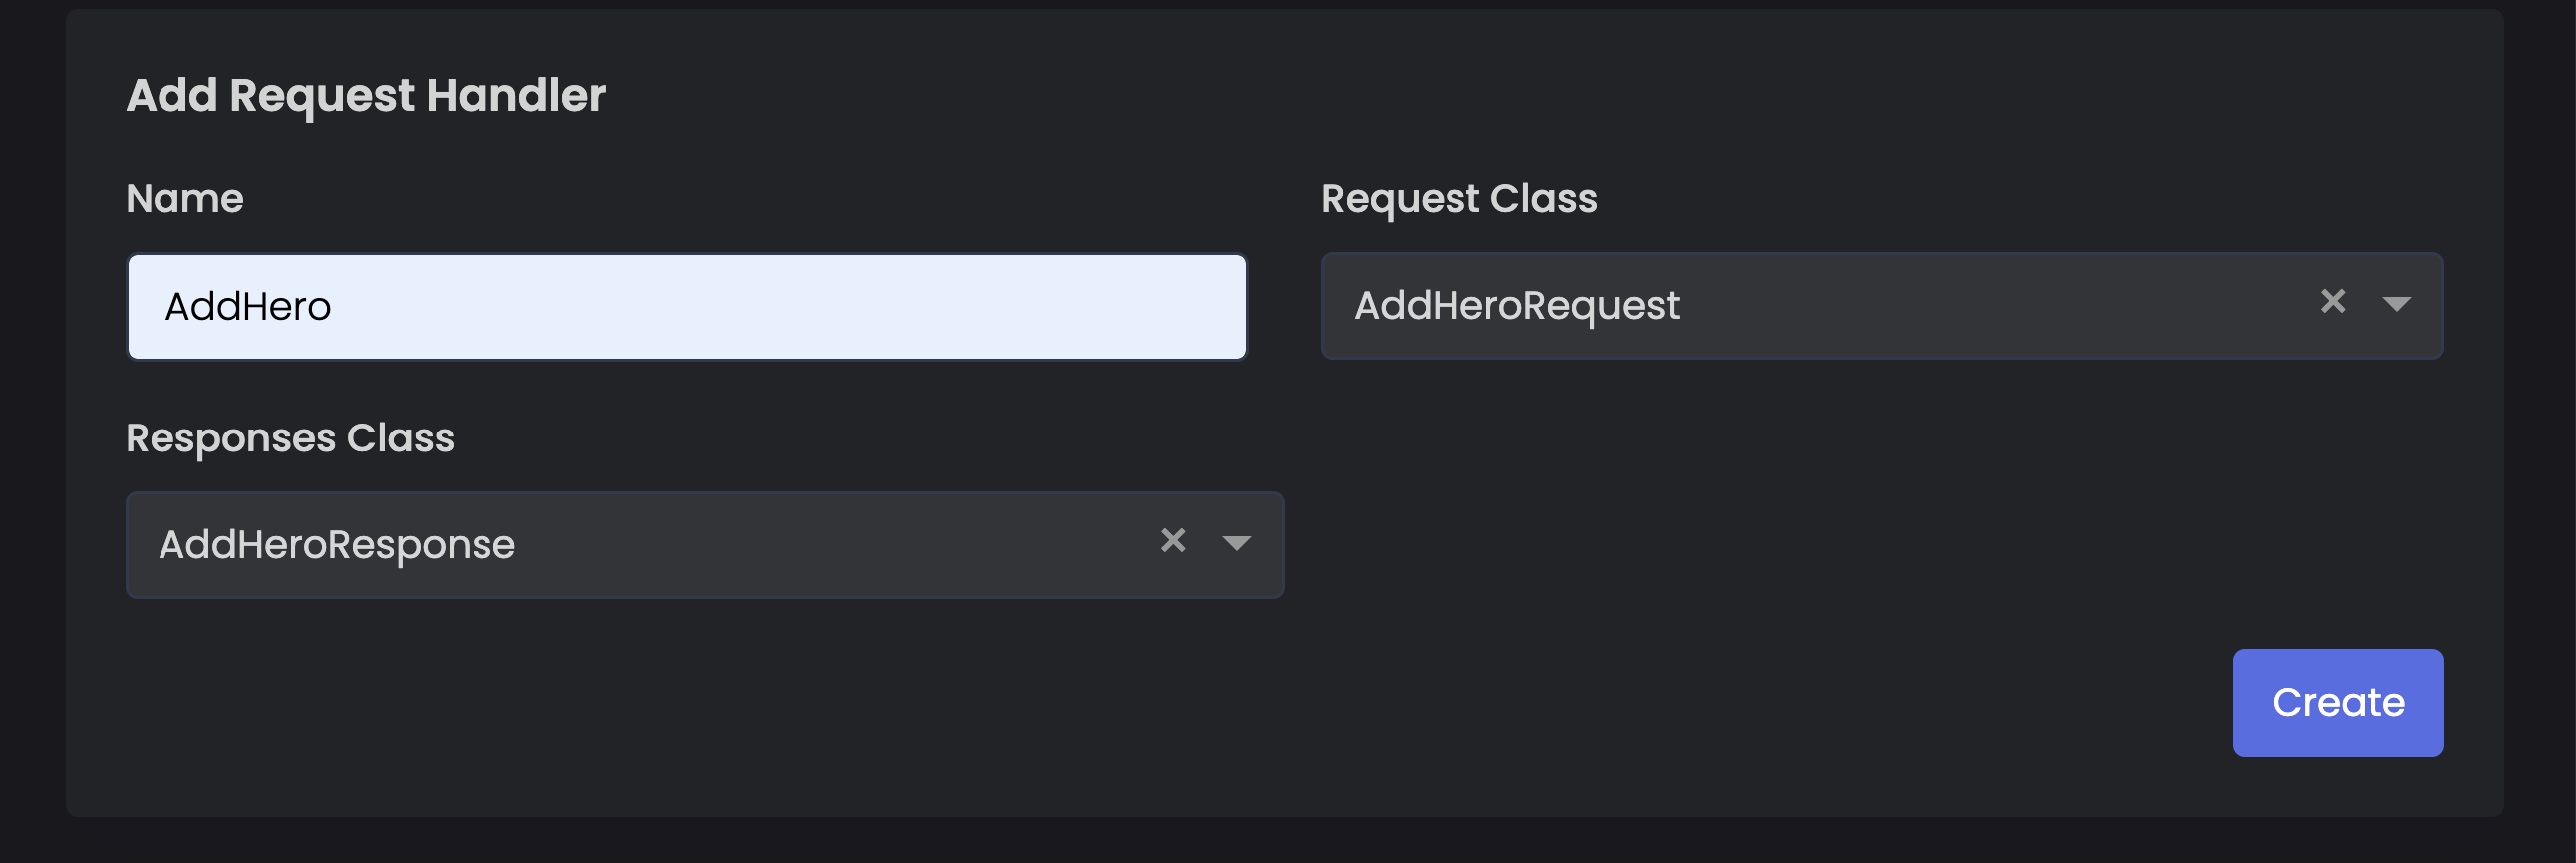Click the Name field label
The height and width of the screenshot is (863, 2576).
185,199
